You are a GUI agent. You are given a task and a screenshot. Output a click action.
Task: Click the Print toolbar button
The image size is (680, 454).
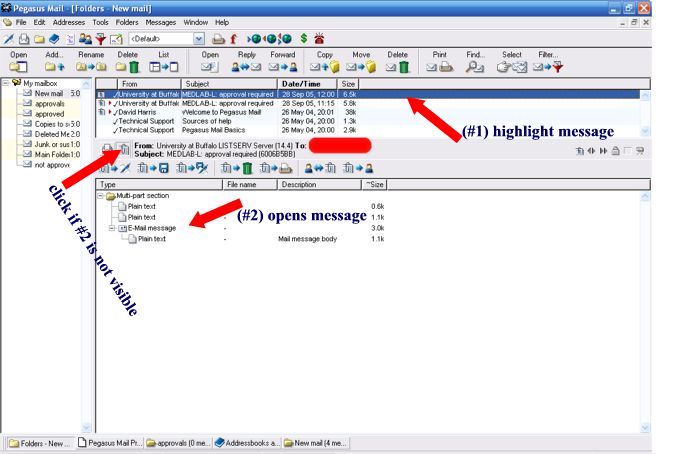pyautogui.click(x=439, y=62)
